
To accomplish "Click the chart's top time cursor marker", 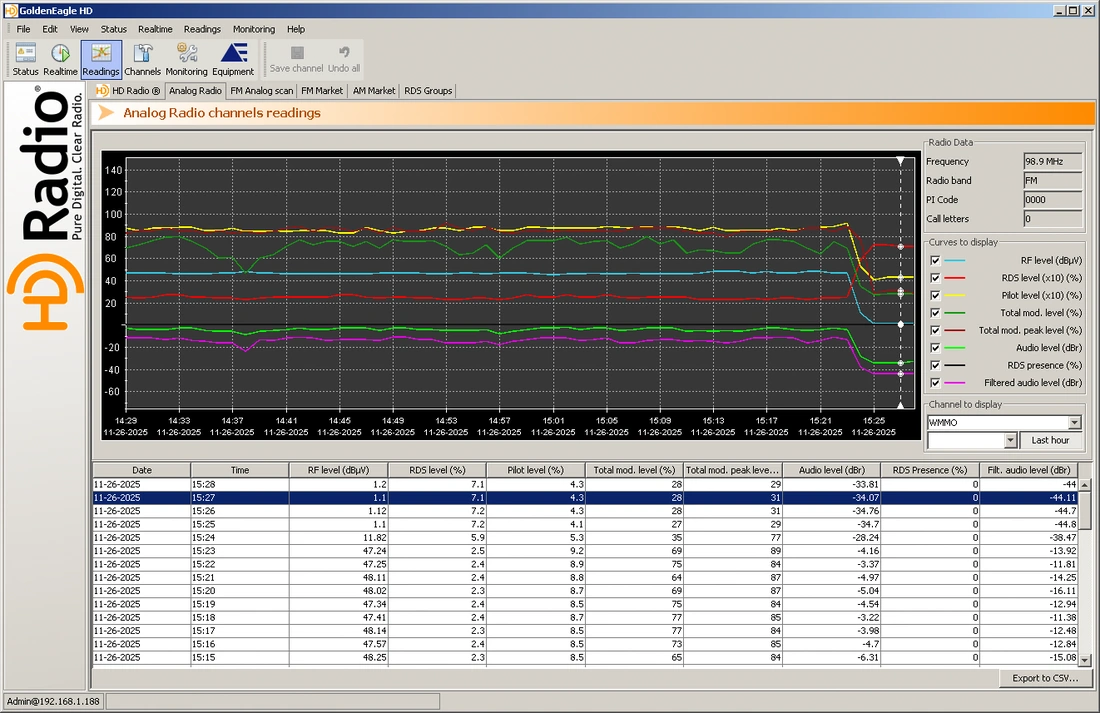I will [901, 160].
